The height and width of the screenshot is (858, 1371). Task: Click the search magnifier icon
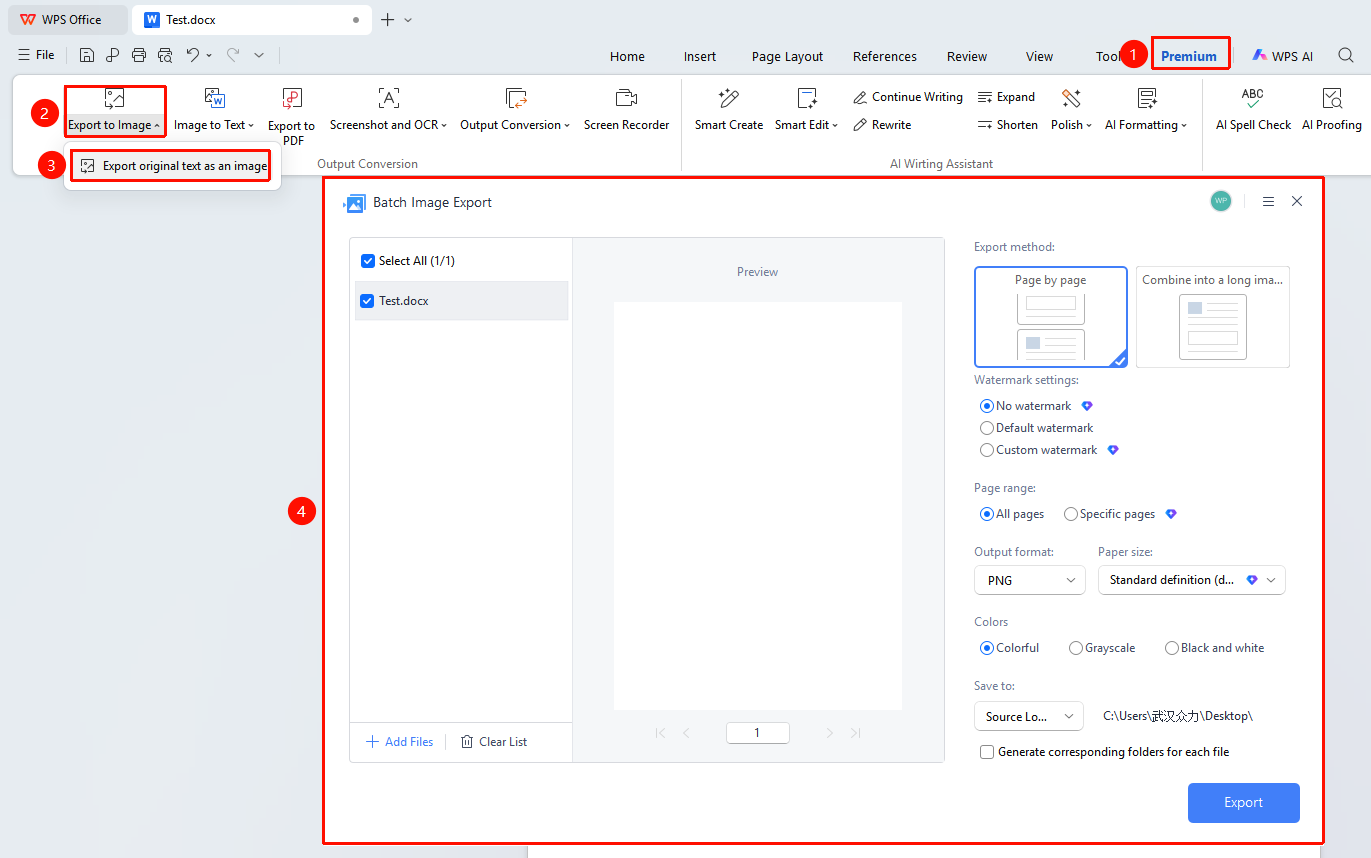pos(1346,56)
